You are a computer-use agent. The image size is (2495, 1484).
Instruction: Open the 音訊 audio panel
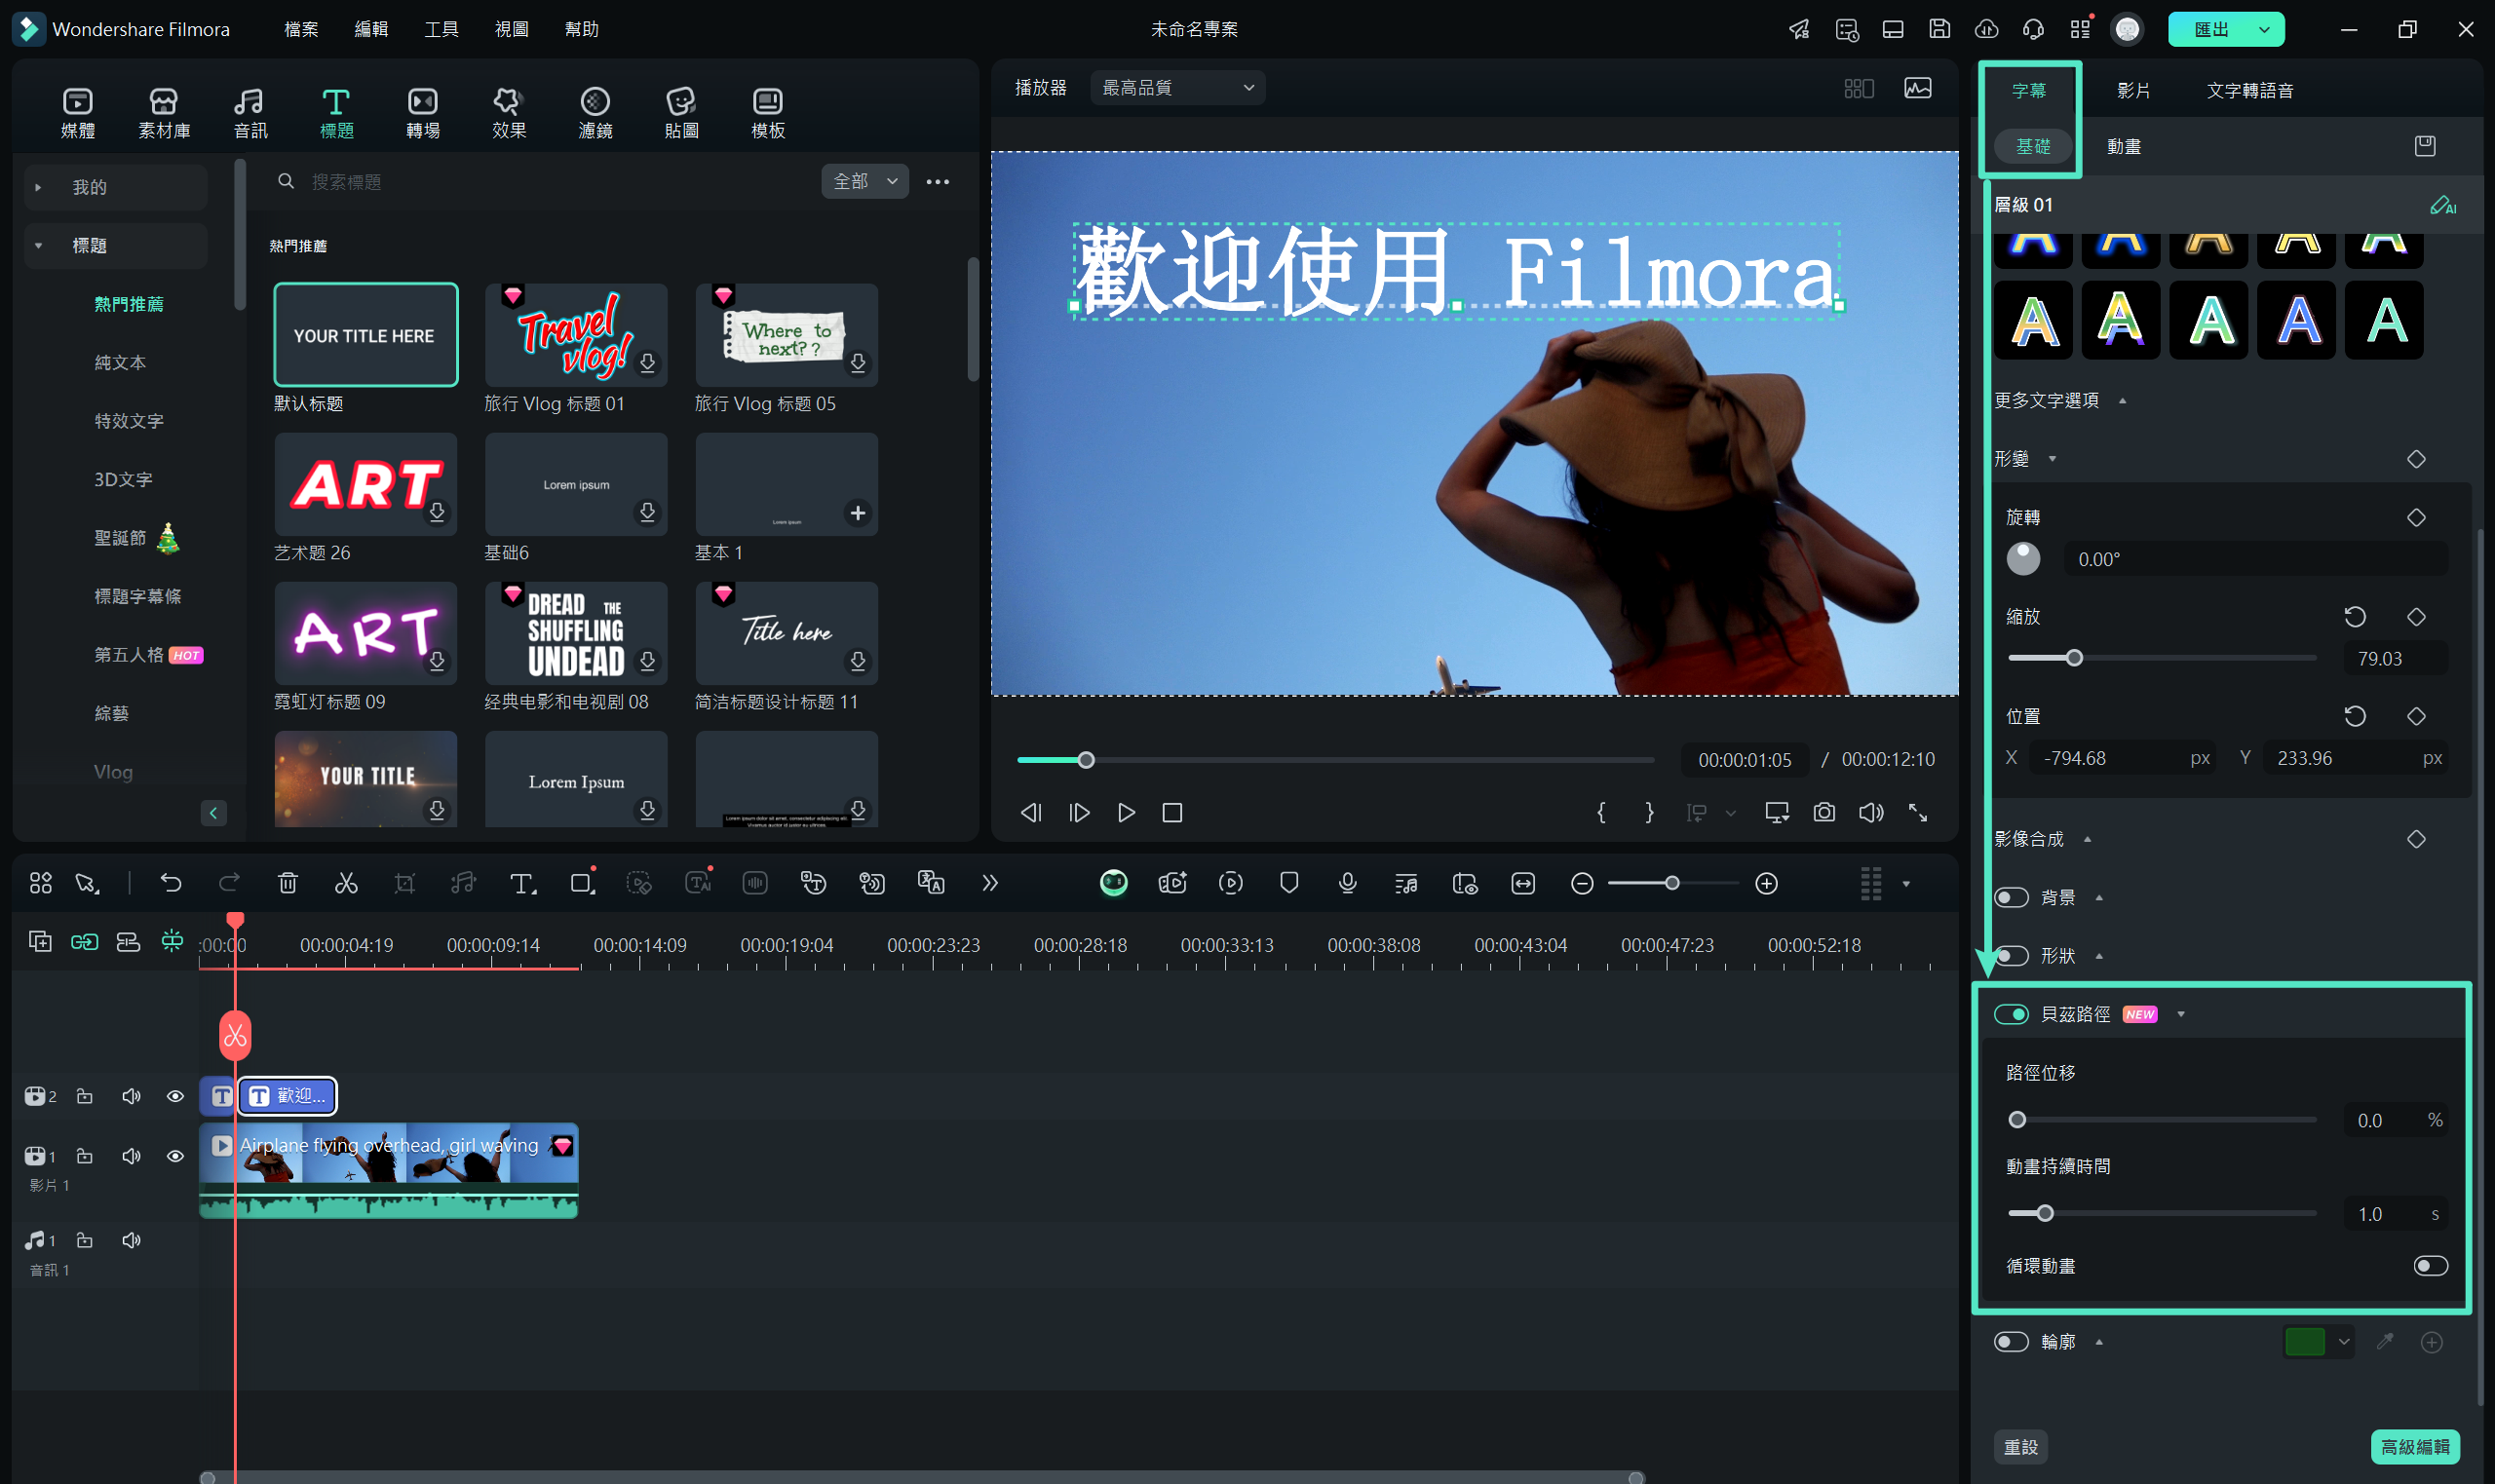click(250, 113)
